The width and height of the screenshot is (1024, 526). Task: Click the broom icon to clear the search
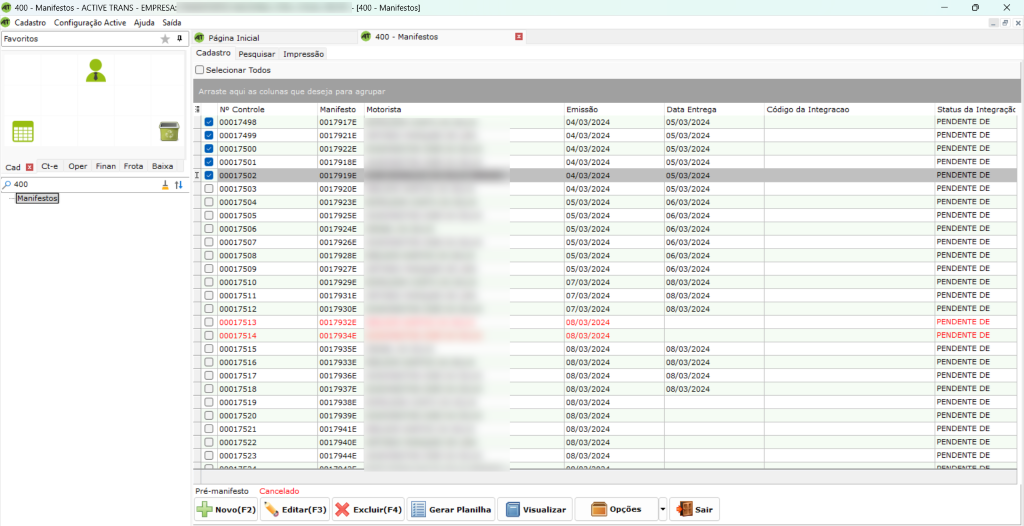pos(165,185)
